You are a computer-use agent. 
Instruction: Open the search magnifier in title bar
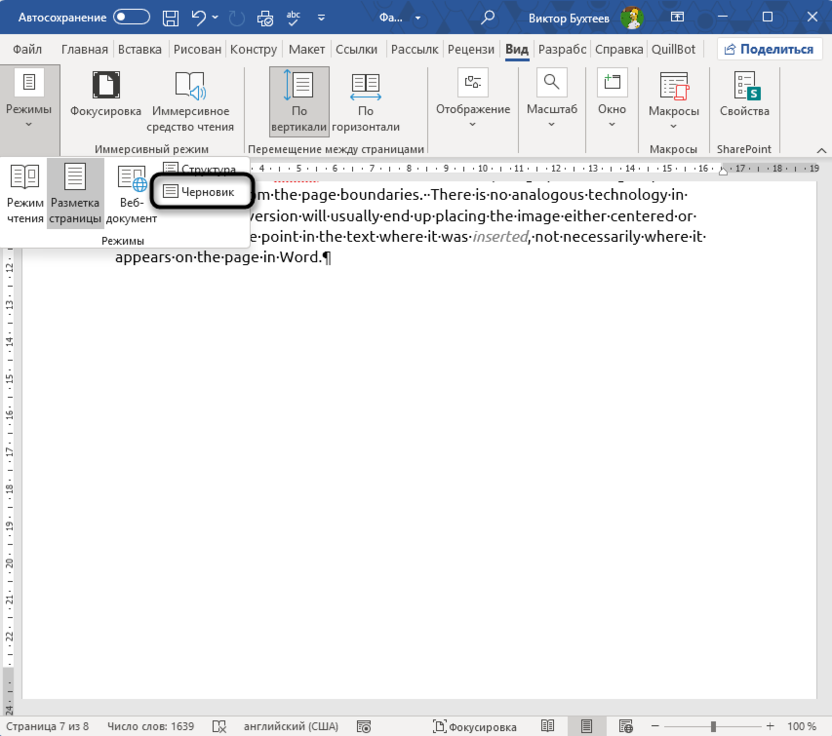coord(488,17)
